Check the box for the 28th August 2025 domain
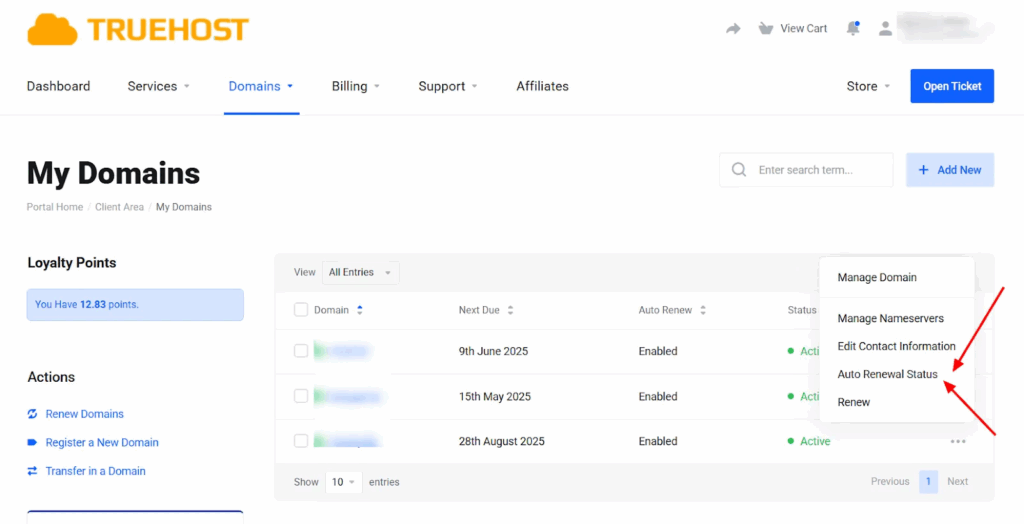 [301, 441]
